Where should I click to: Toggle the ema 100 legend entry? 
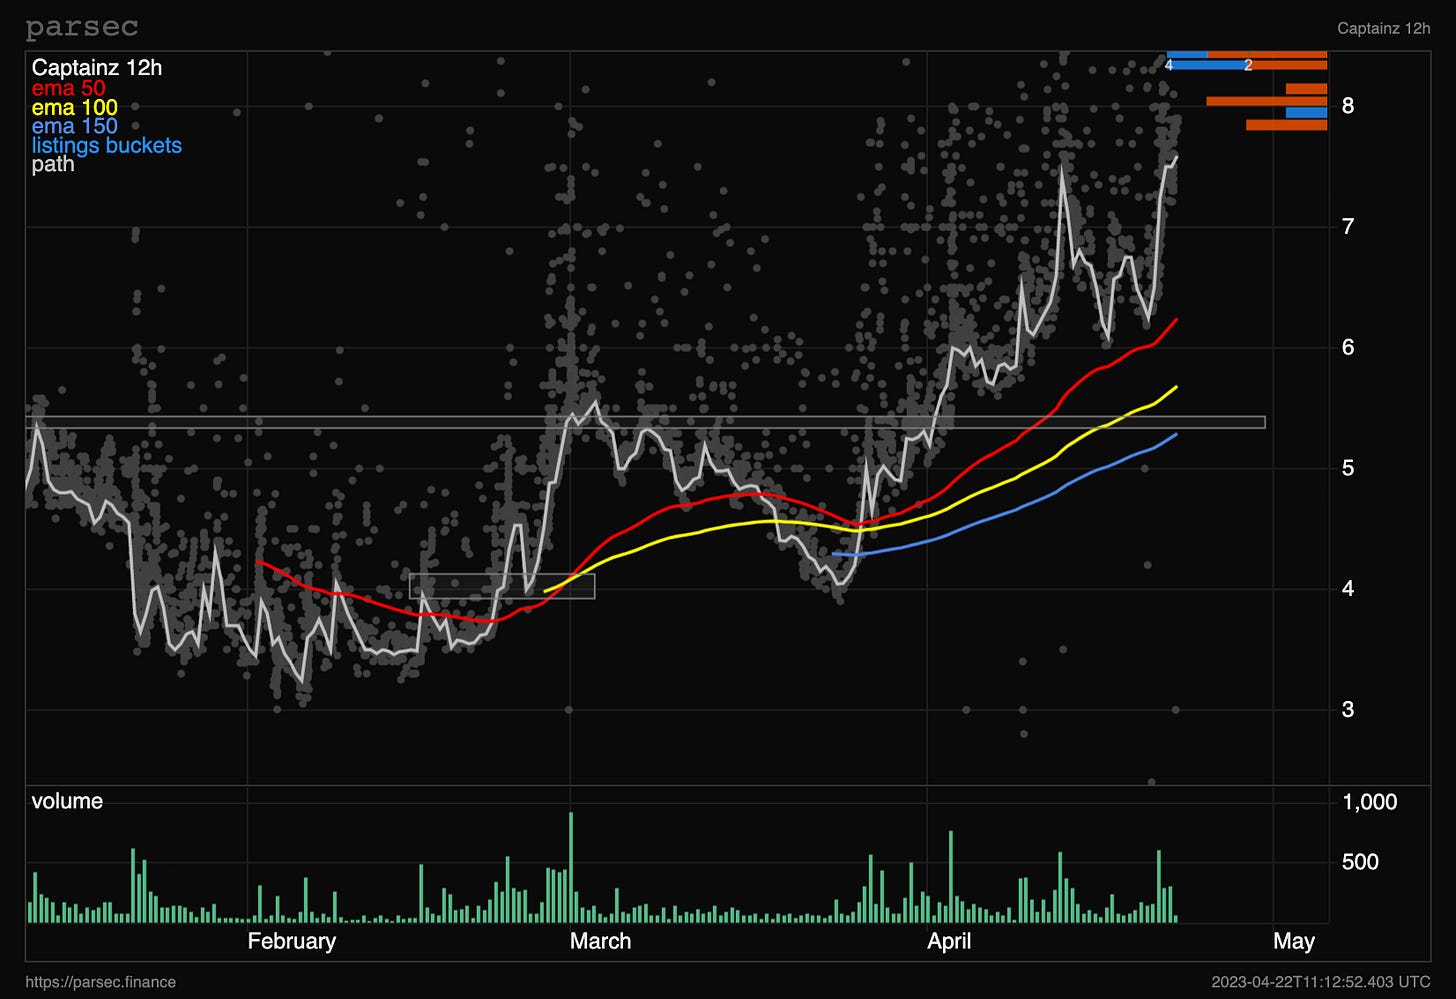pos(74,107)
